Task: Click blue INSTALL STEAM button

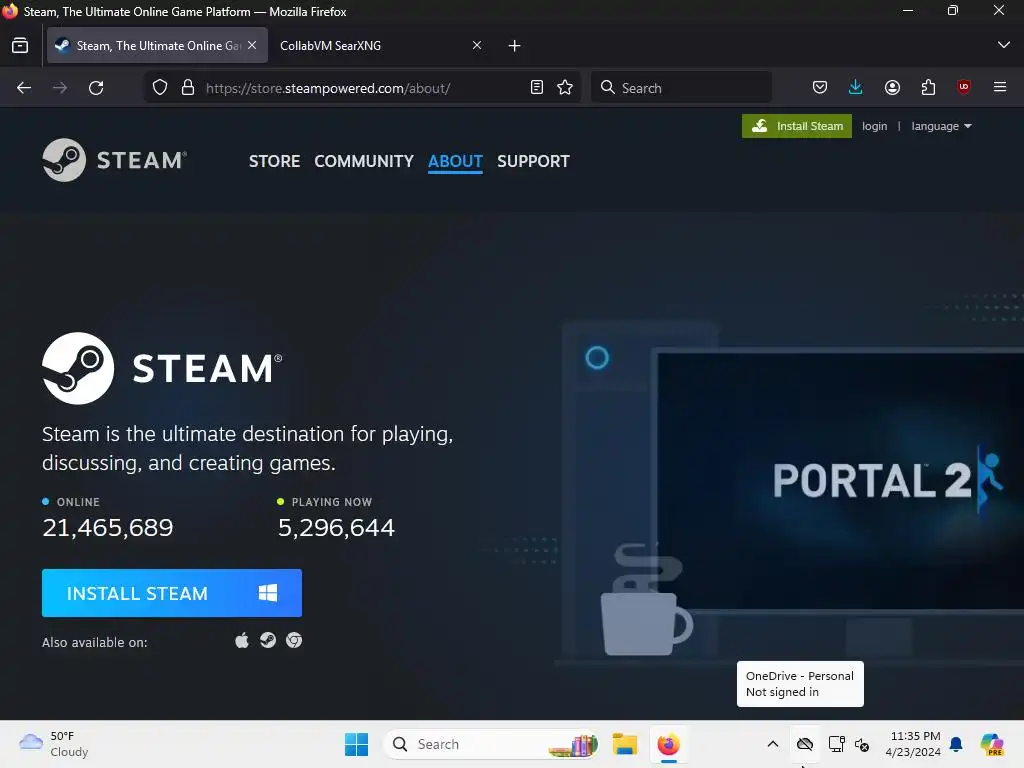Action: [172, 593]
